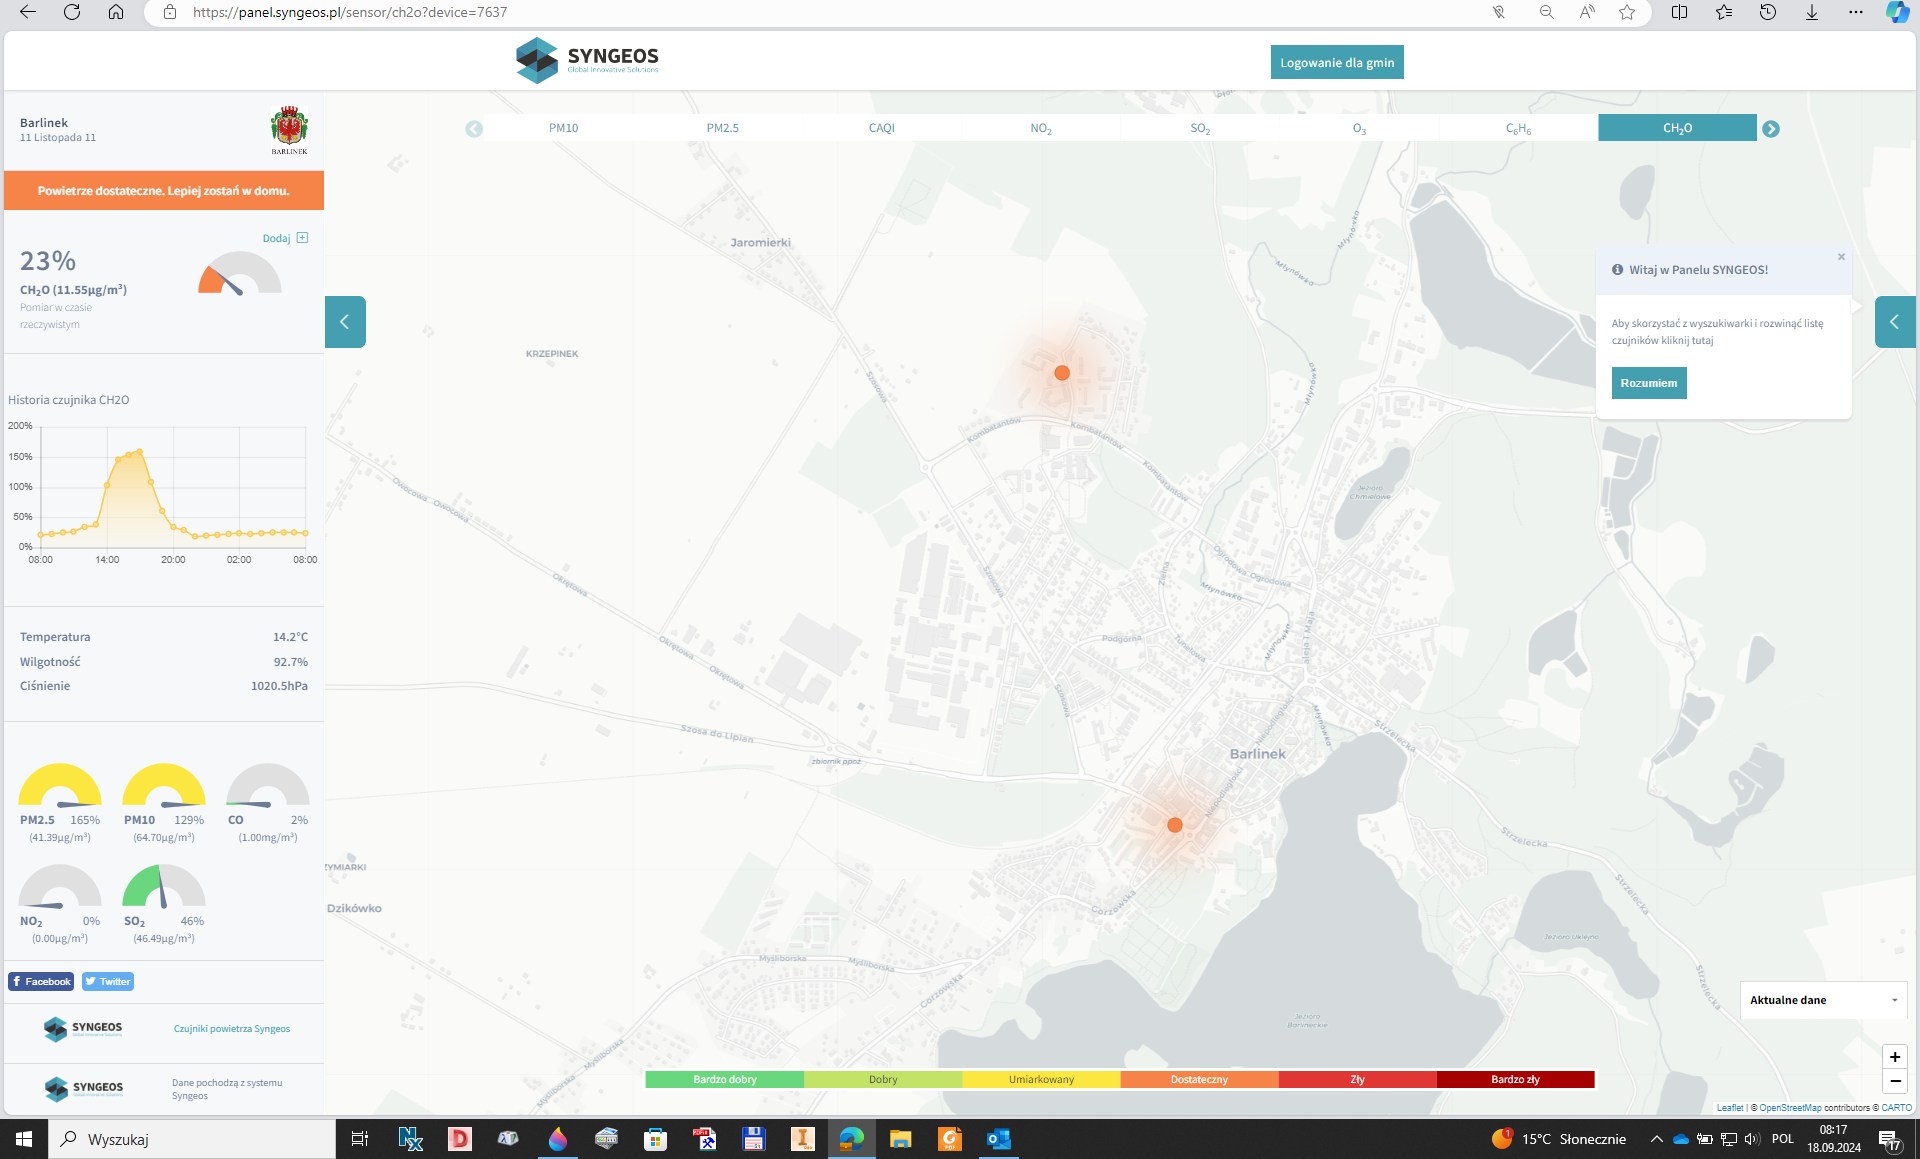Click the PM10 gauge
Viewport: 1920px width, 1159px height.
pyautogui.click(x=164, y=785)
